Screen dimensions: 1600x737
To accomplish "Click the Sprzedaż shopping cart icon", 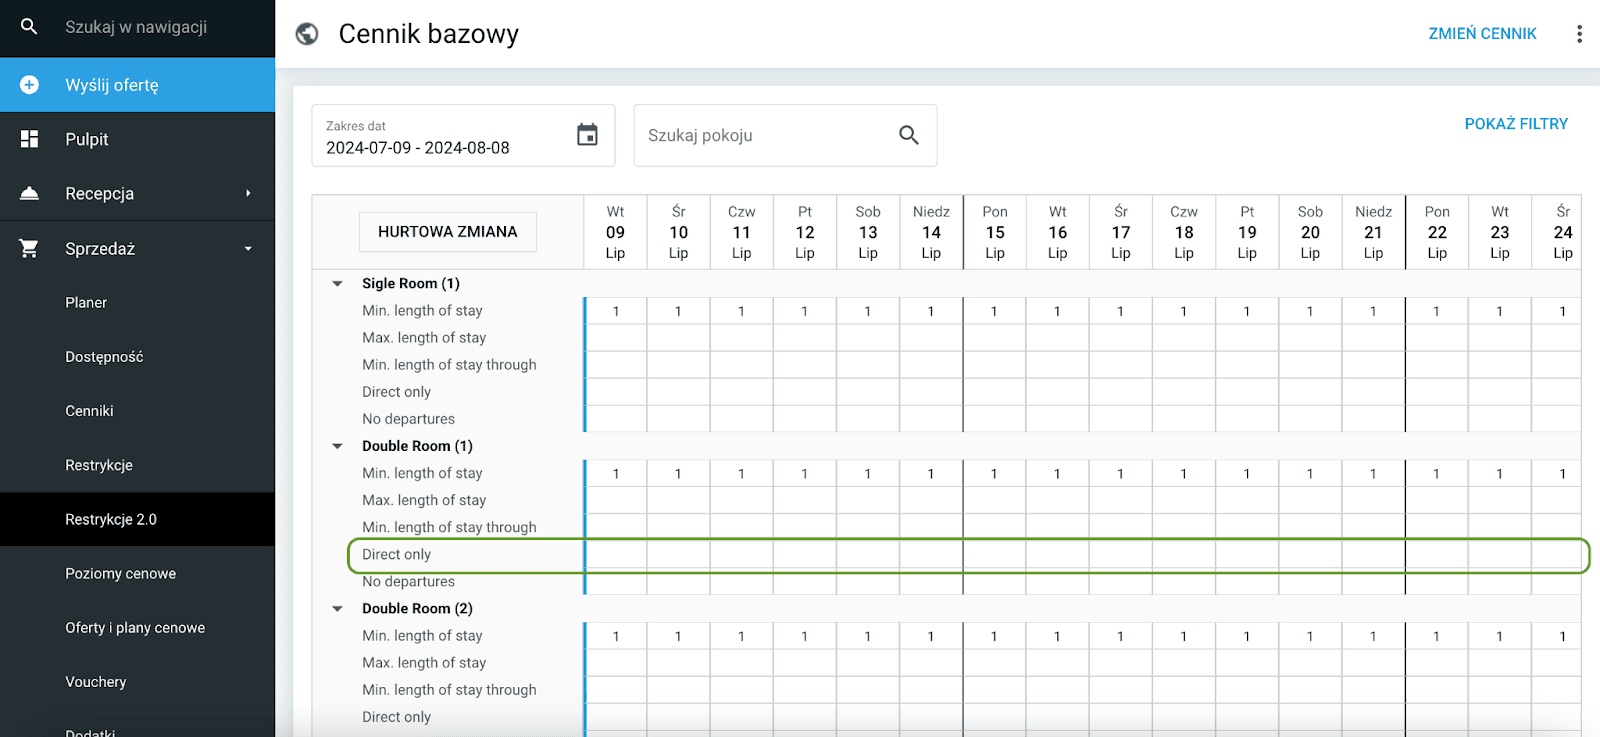I will point(29,248).
